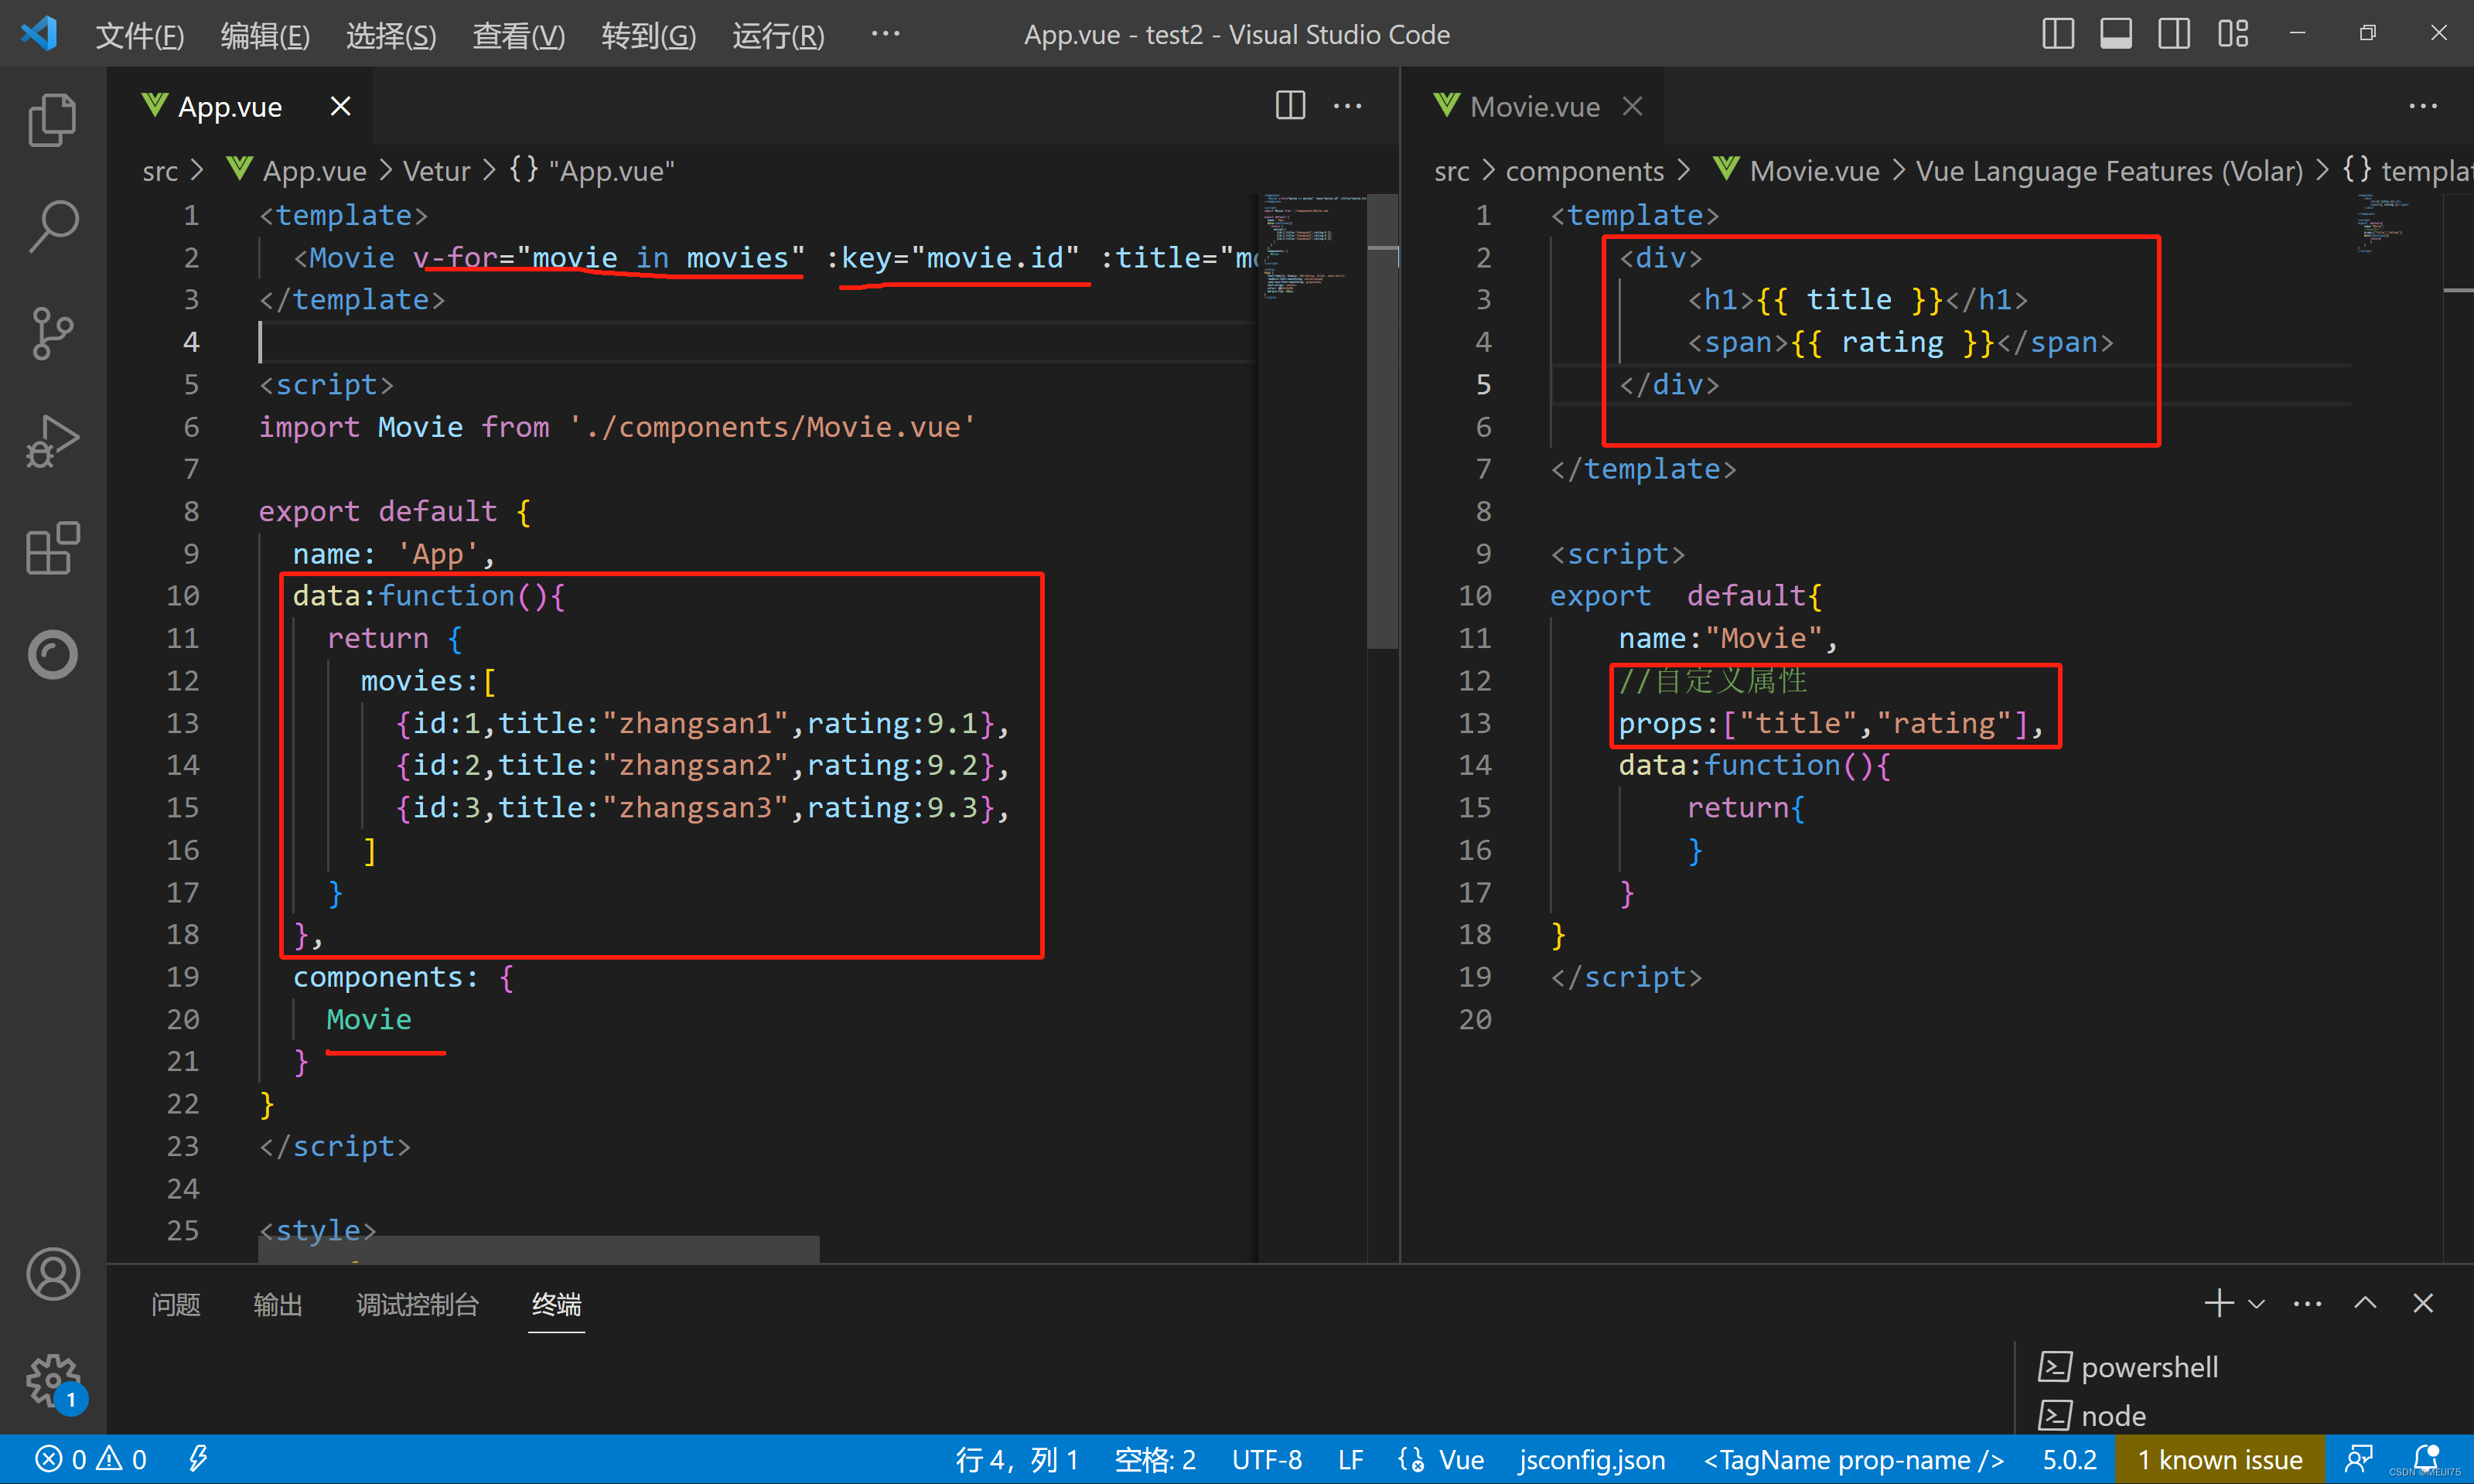Select the powershell terminal entry
Image resolution: width=2474 pixels, height=1484 pixels.
click(2128, 1367)
